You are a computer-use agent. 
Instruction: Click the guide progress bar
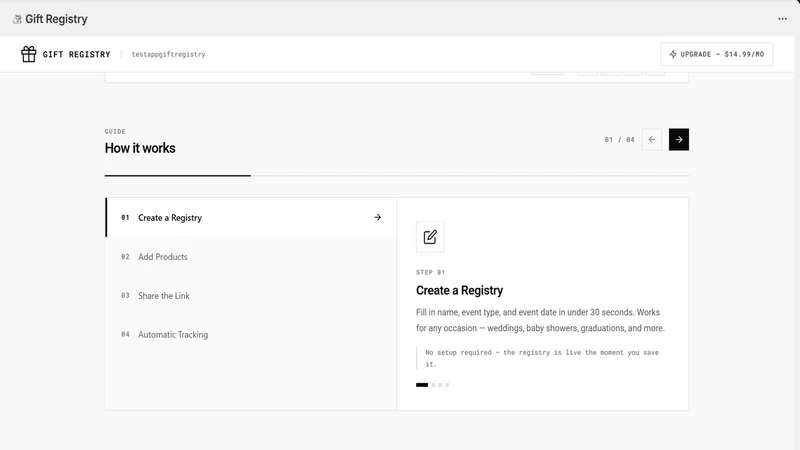[x=397, y=176]
